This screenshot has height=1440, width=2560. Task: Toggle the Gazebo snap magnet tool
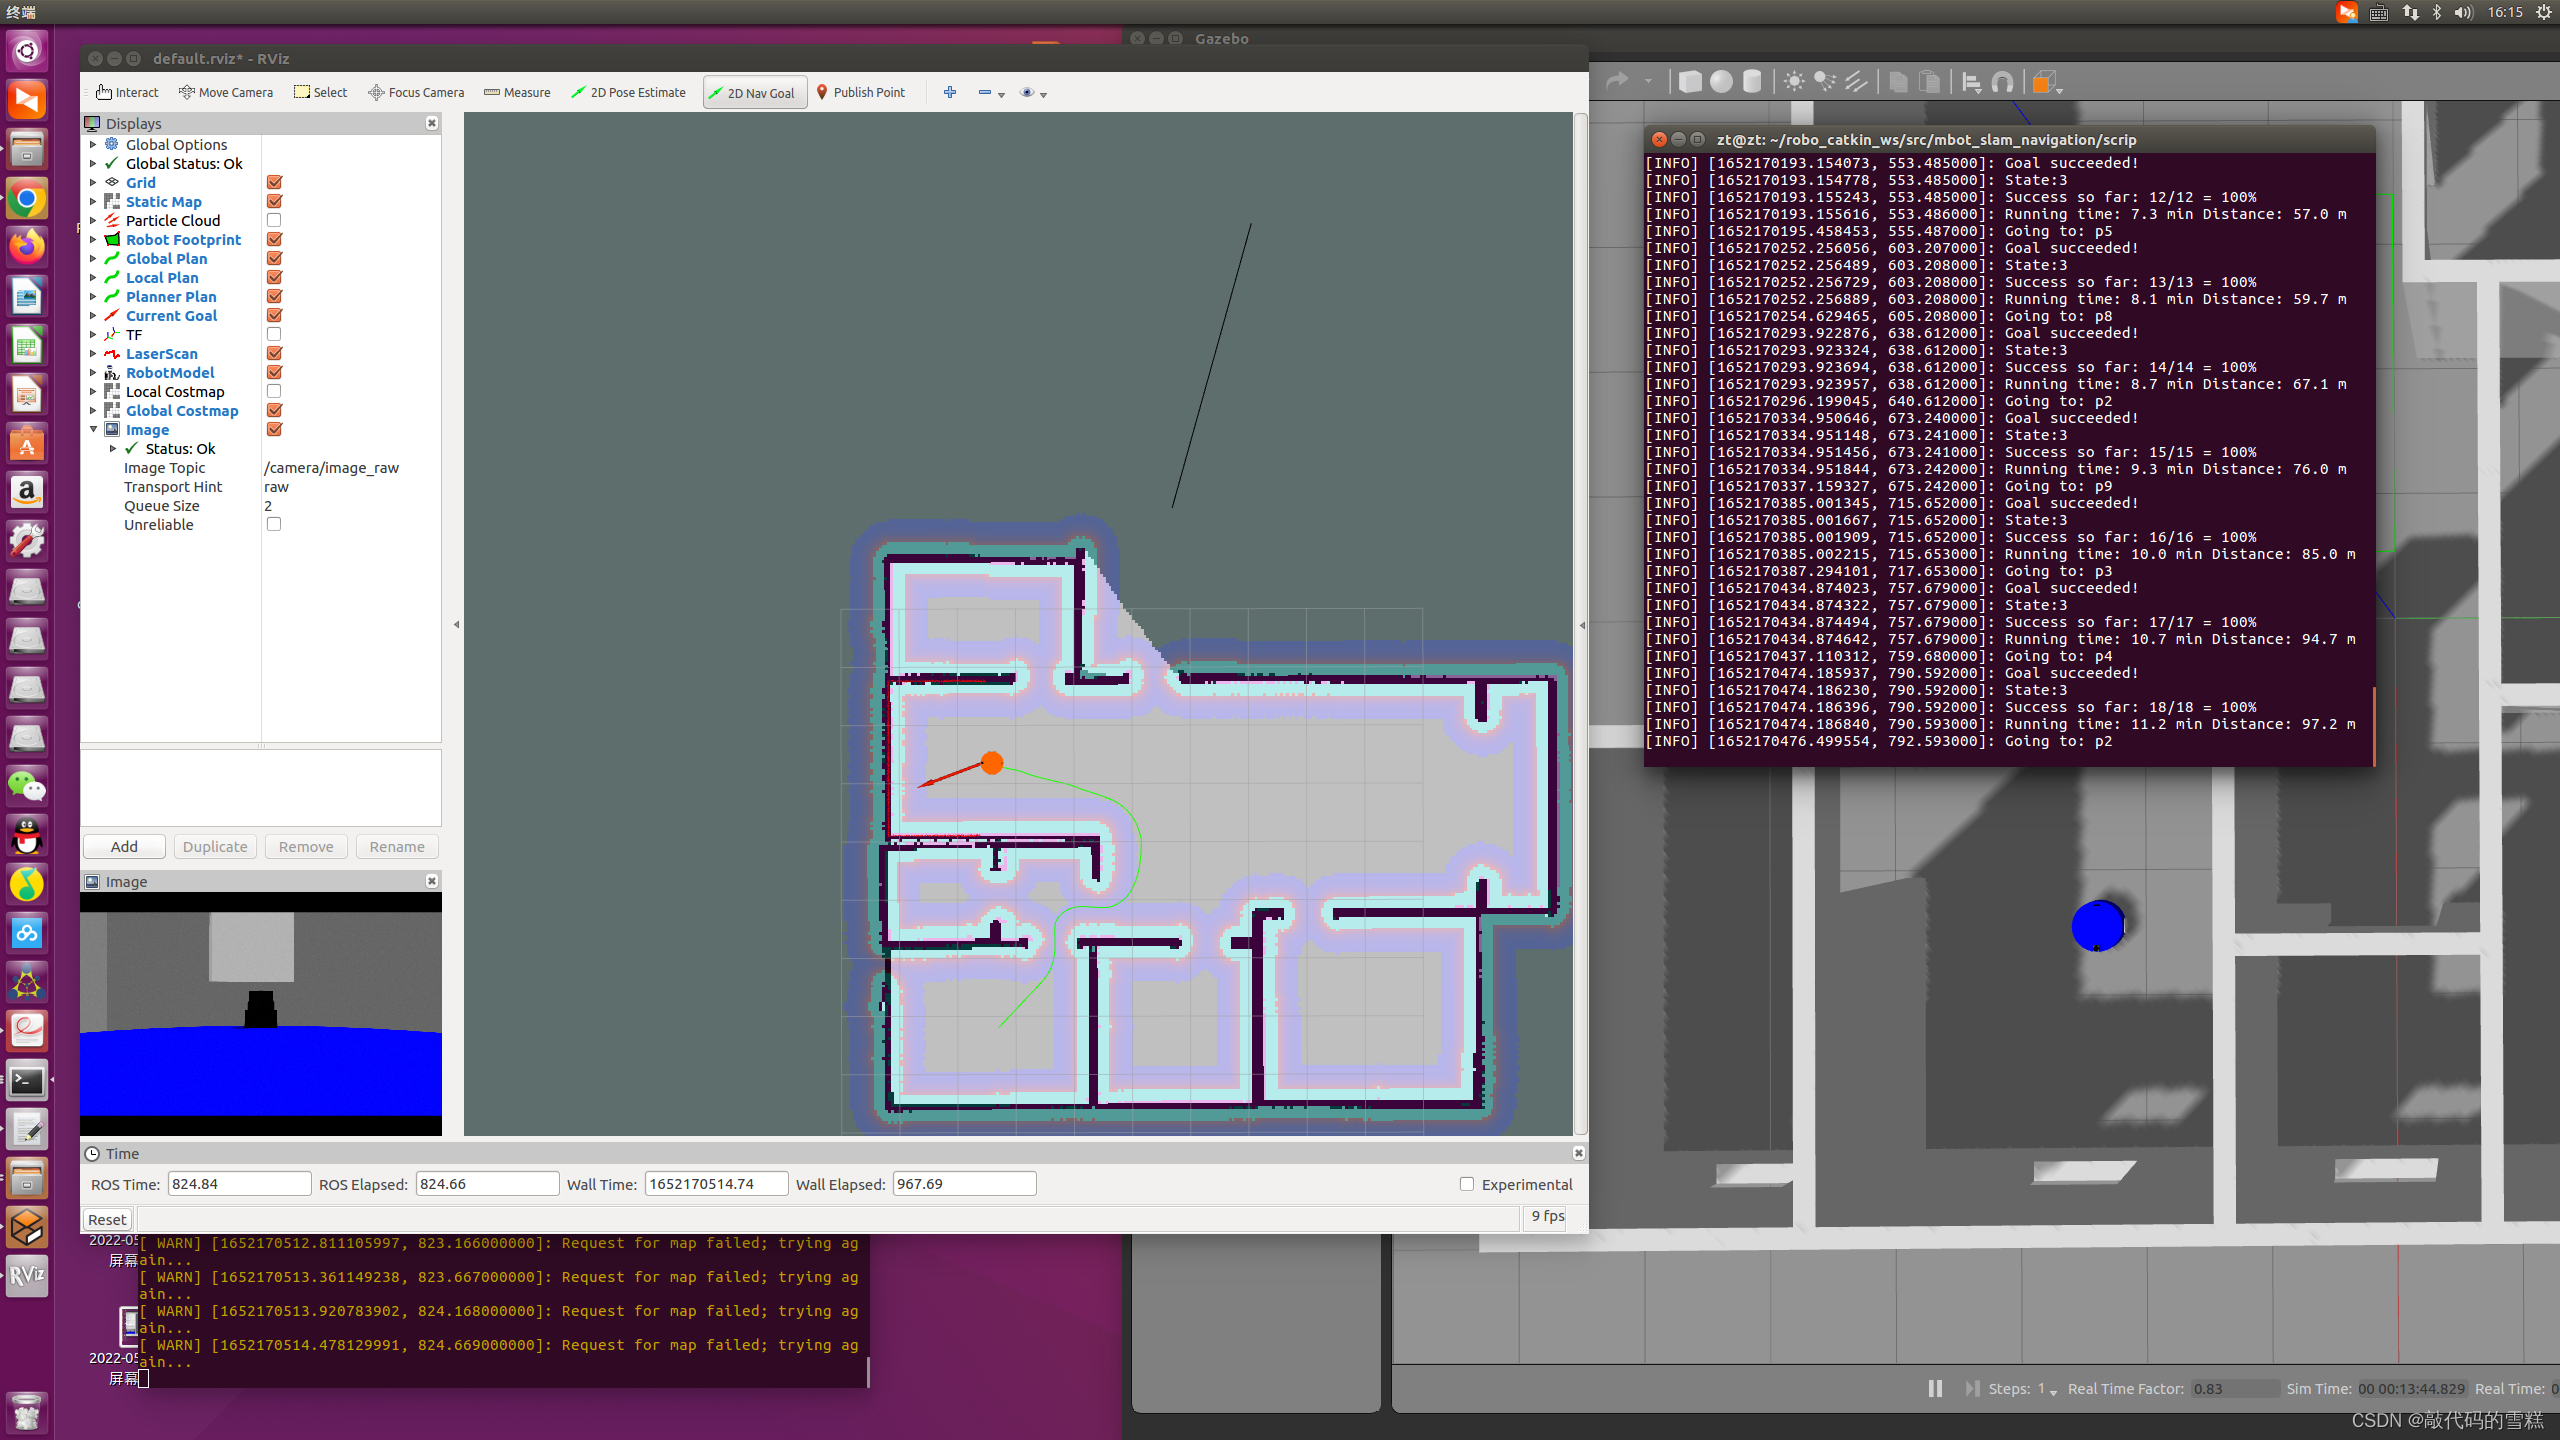(2002, 81)
